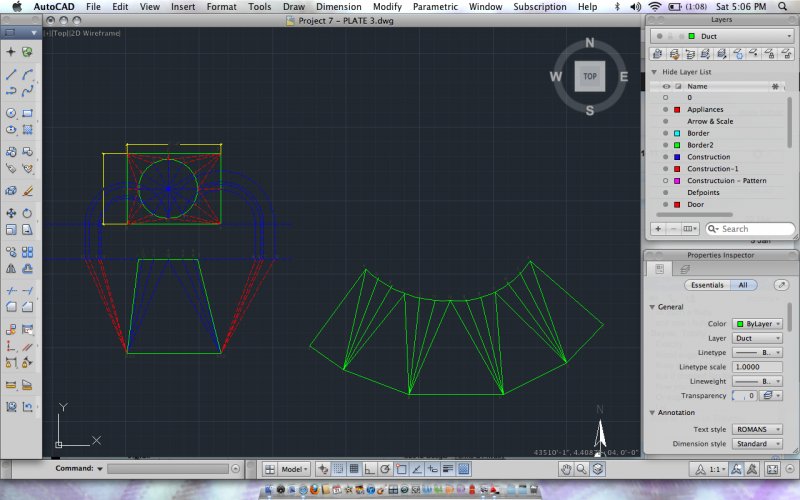Click the All button in Properties Inspector
Viewport: 800px width, 500px height.
click(x=743, y=285)
